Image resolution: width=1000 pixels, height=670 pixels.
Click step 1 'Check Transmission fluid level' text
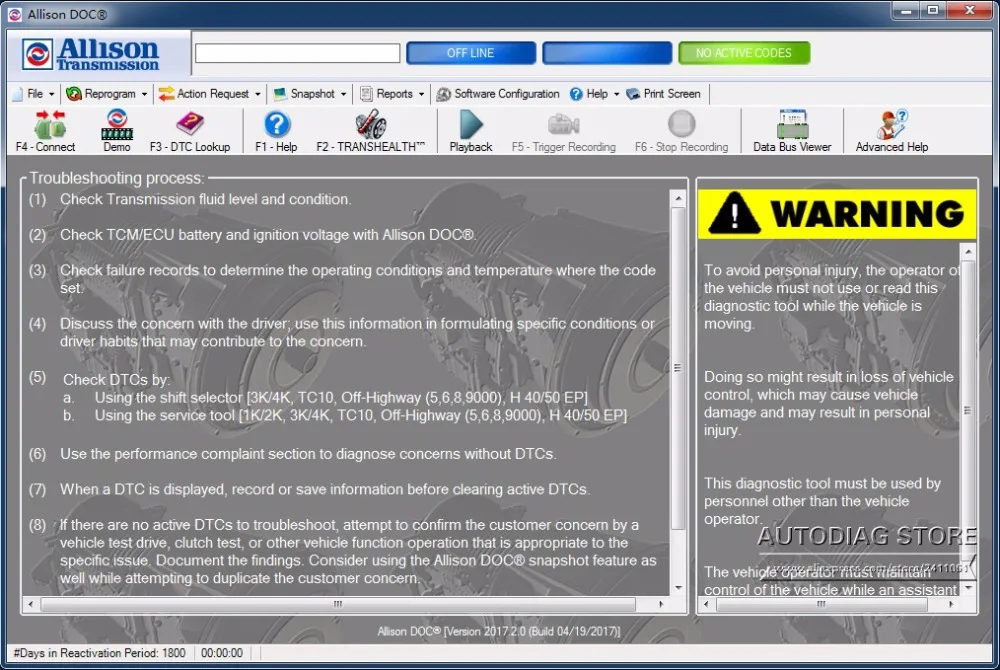point(205,199)
